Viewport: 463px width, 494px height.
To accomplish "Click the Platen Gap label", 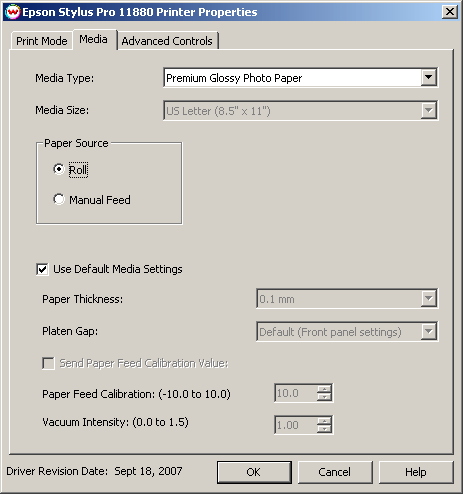I will pos(70,331).
